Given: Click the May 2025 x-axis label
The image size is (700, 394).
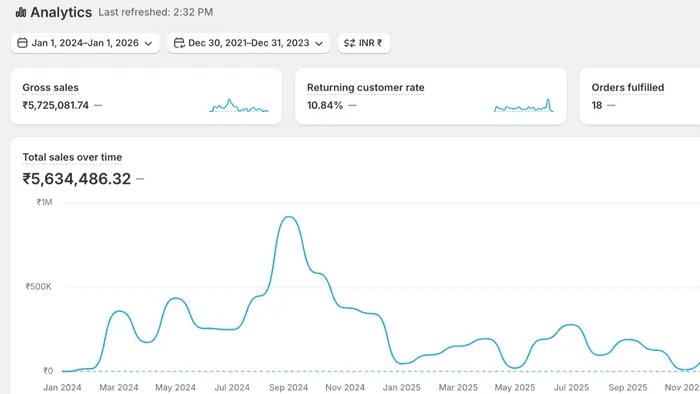Looking at the screenshot, I should coord(515,387).
